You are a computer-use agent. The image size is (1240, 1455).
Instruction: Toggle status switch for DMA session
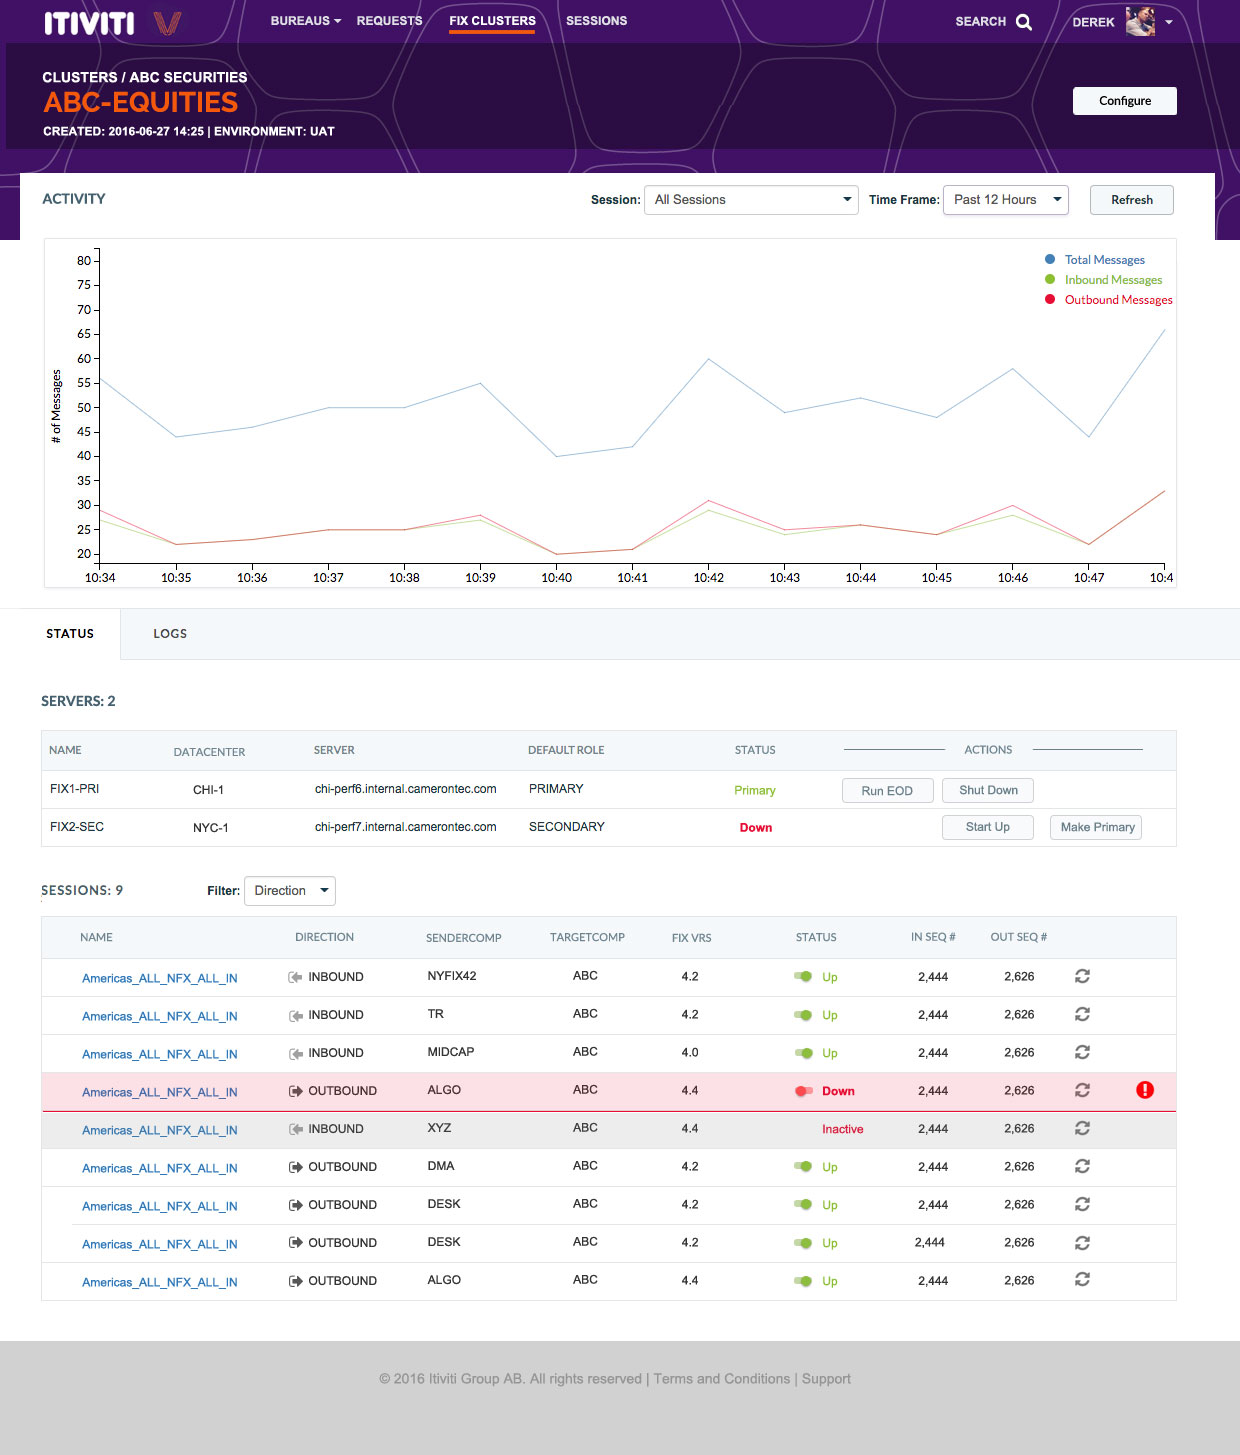point(803,1167)
